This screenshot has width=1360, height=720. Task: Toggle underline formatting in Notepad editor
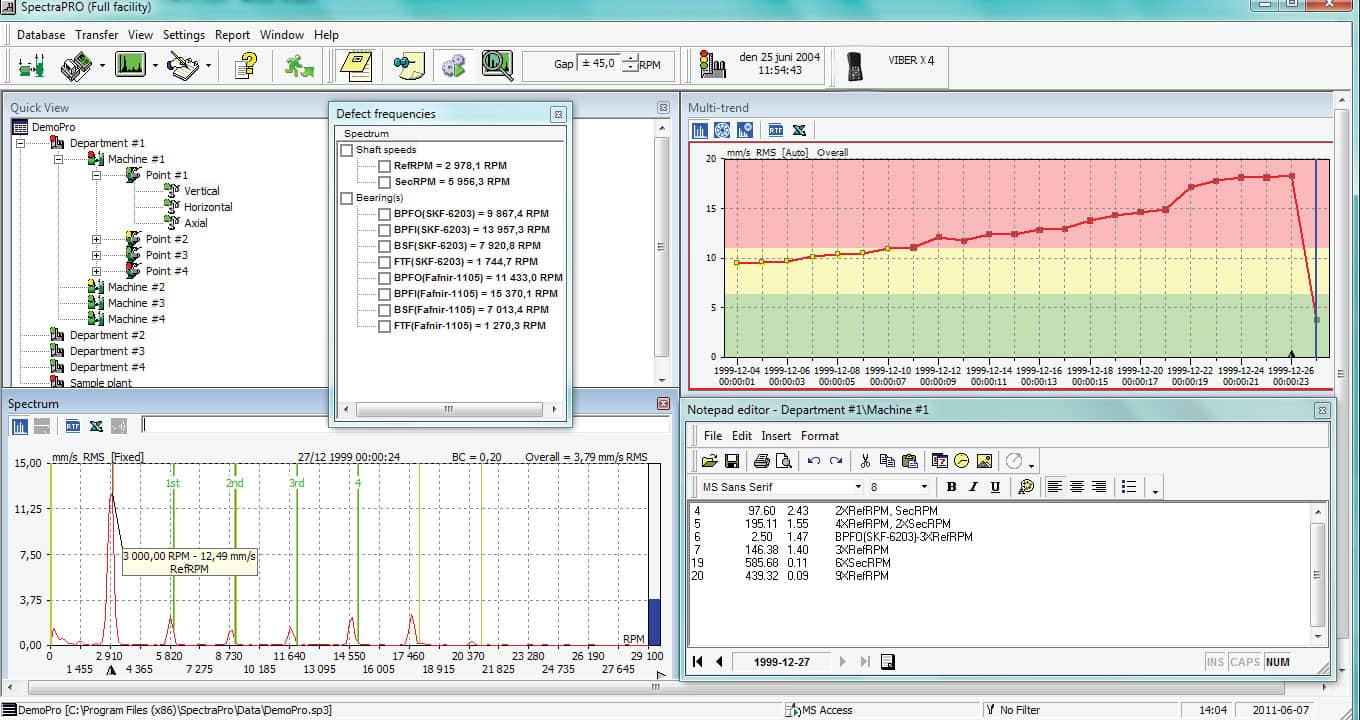[x=995, y=487]
